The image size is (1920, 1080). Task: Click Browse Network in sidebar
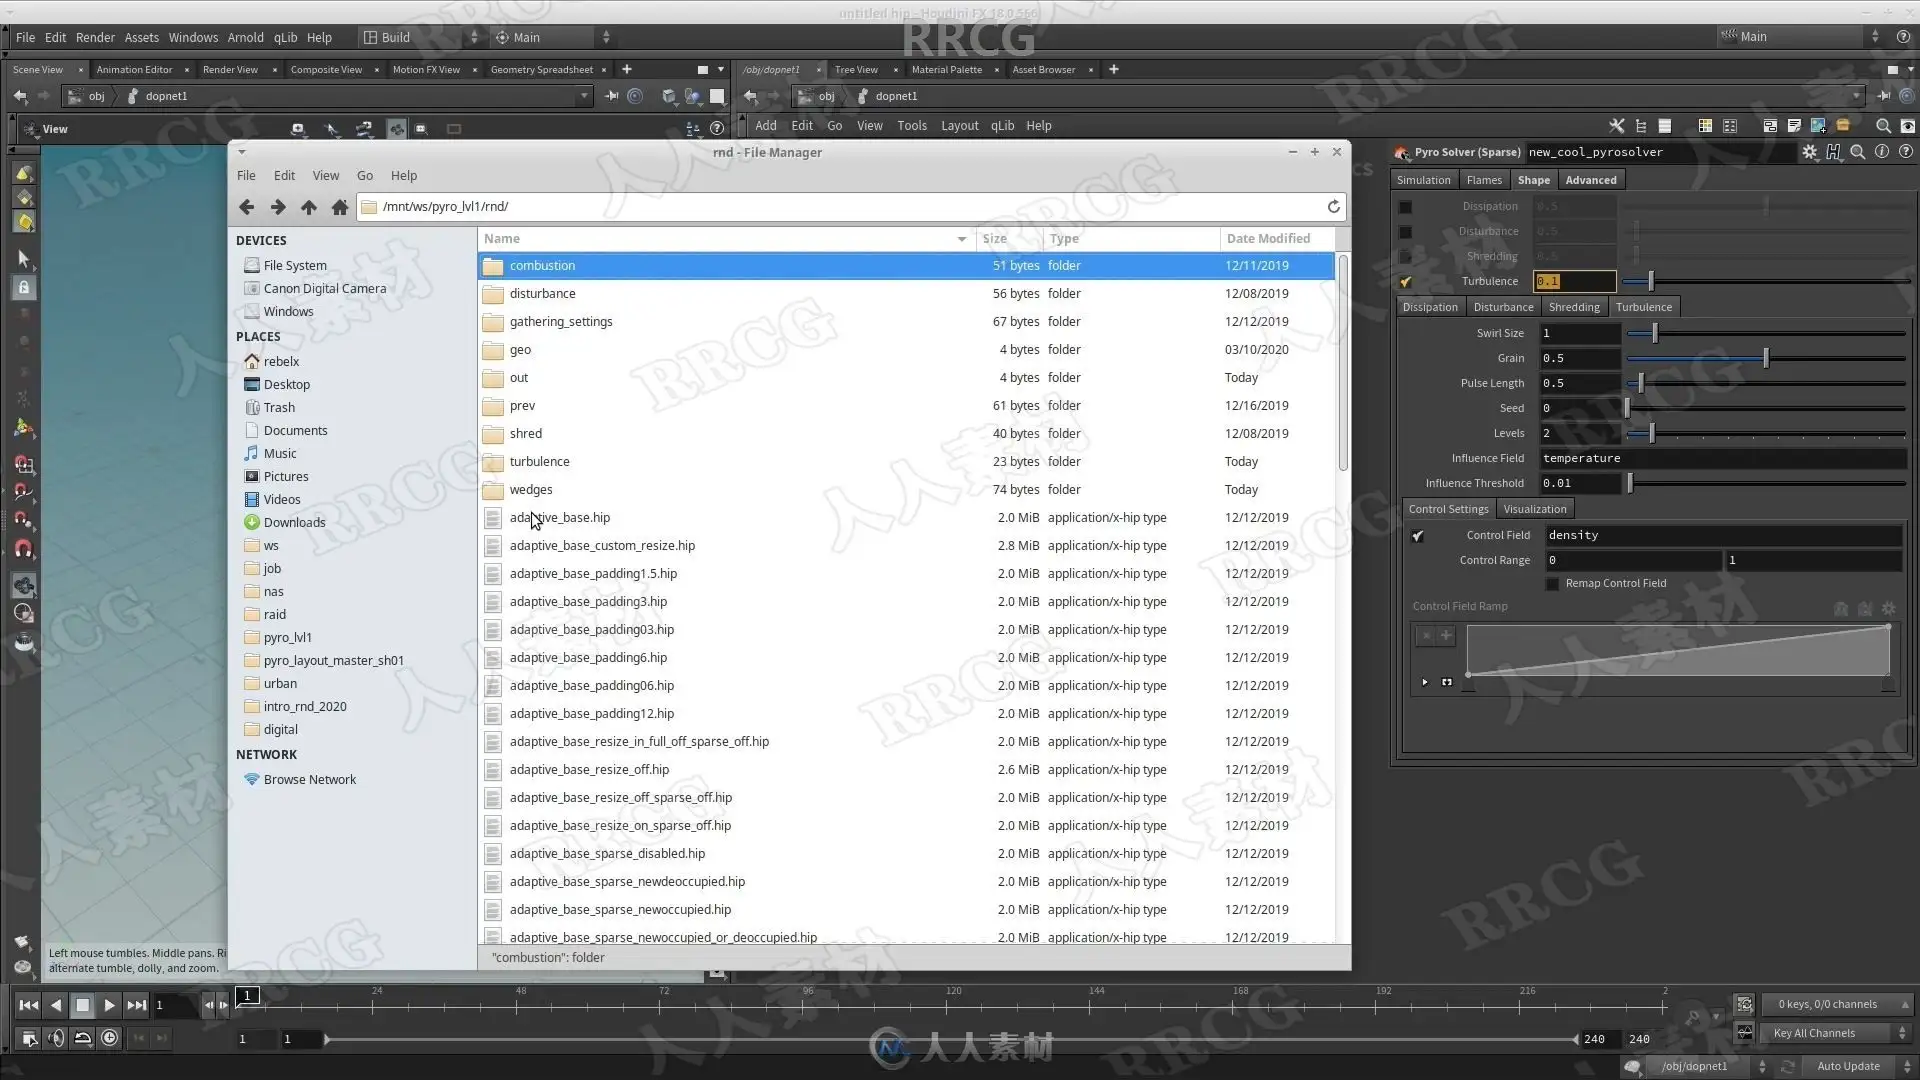point(310,779)
